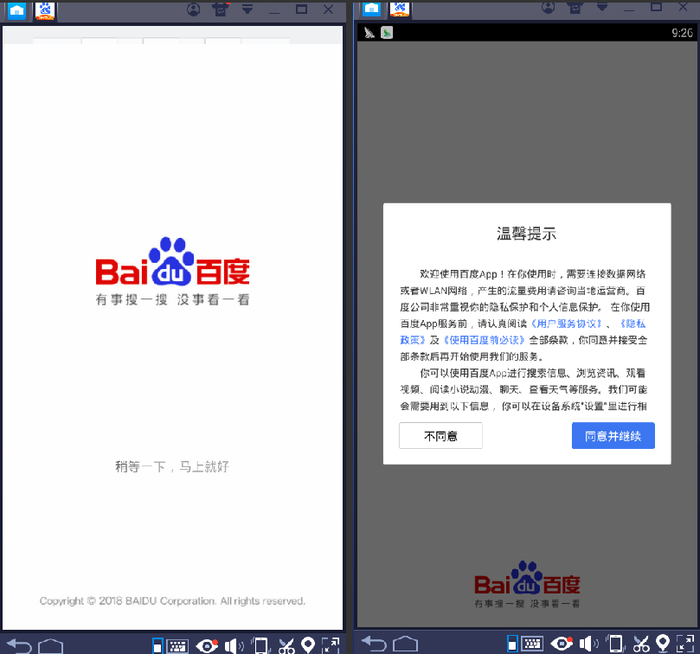The image size is (700, 654).
Task: Click the muted notification icon in status bar
Action: 369,33
